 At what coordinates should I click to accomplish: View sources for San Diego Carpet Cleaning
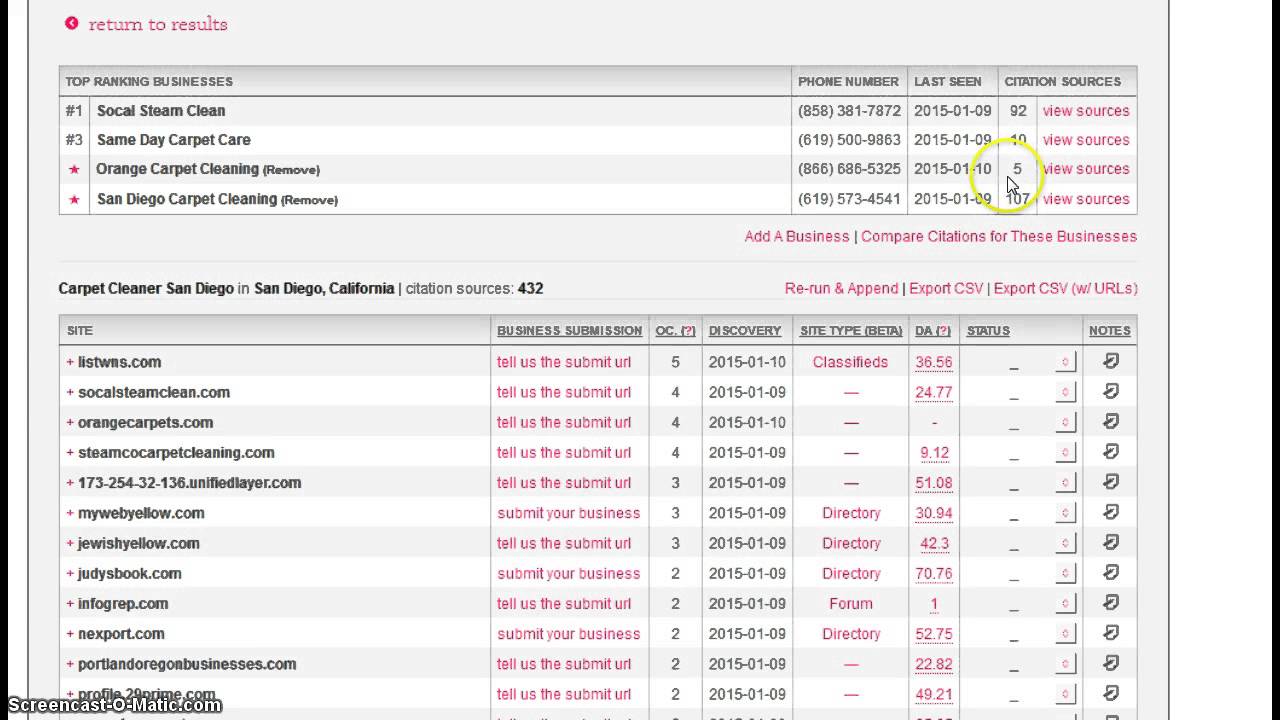click(1086, 199)
